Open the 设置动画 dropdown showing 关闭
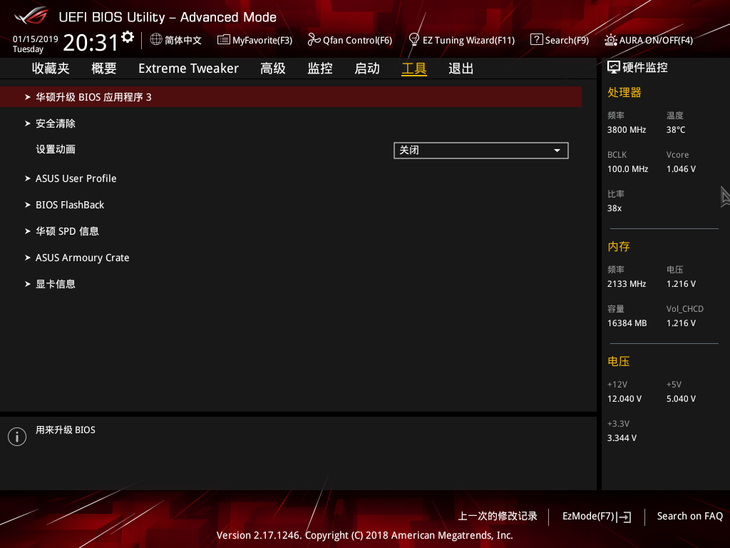This screenshot has width=730, height=548. coord(481,150)
